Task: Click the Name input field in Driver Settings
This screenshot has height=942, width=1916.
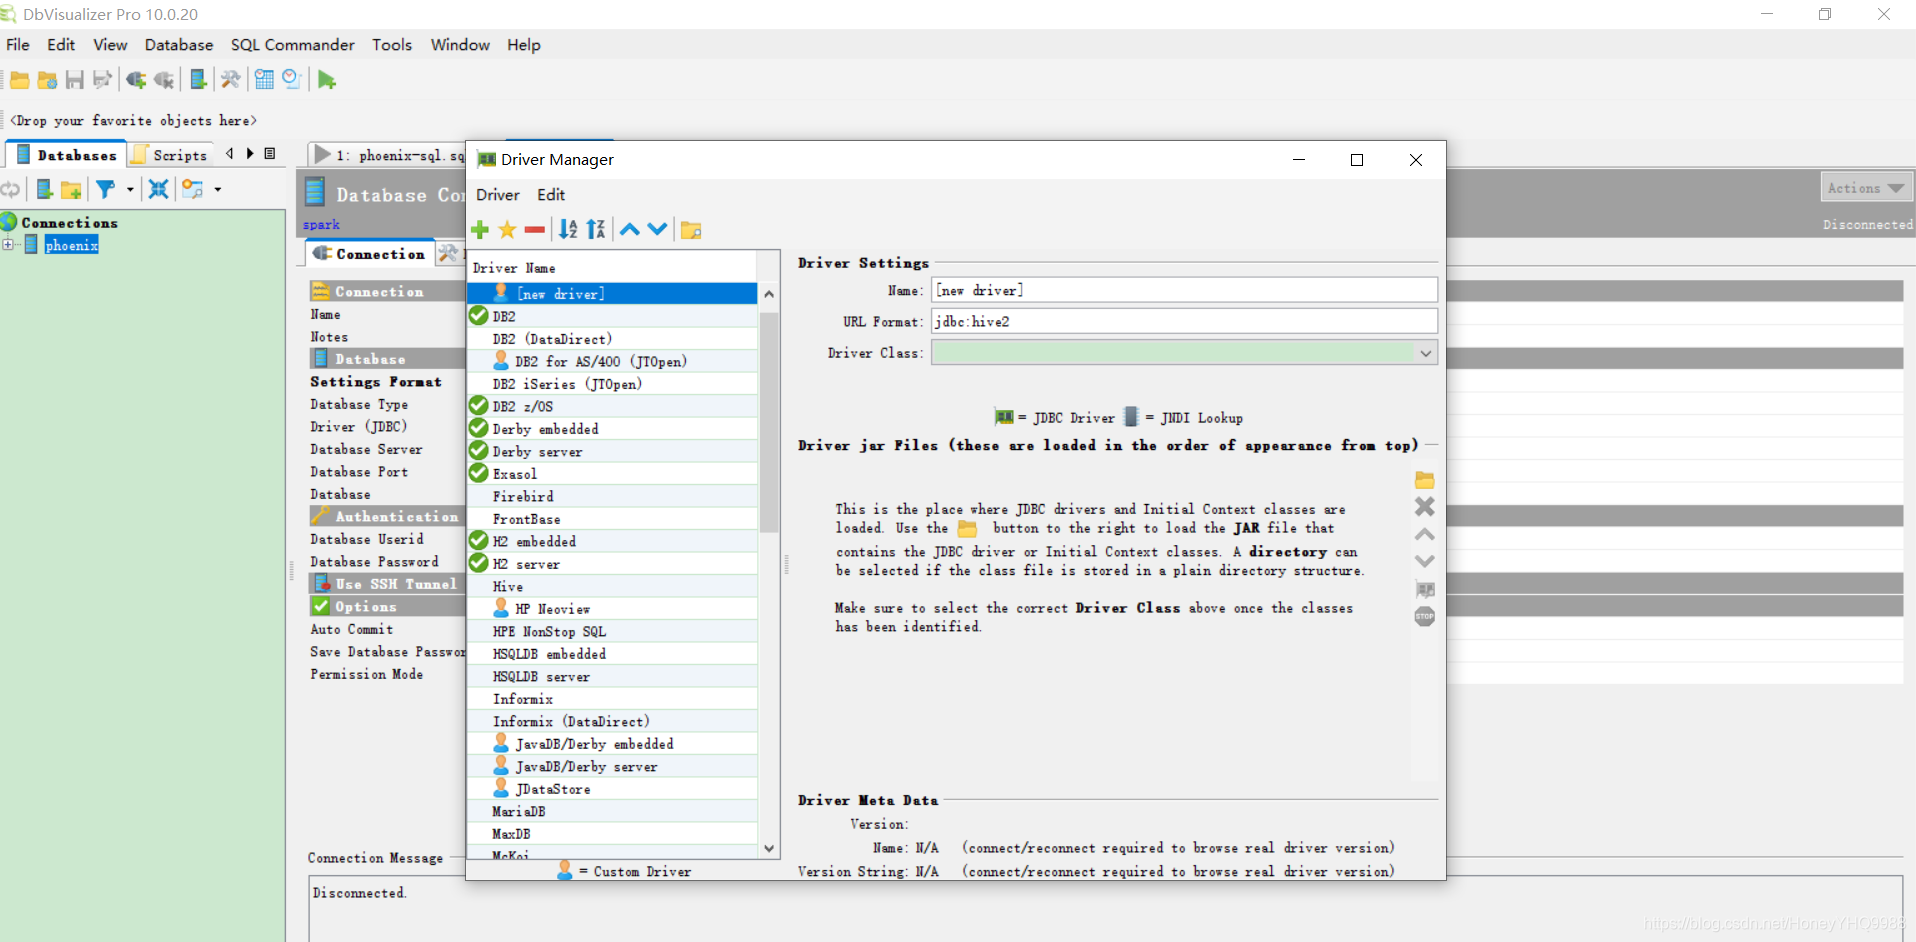Action: point(1184,290)
